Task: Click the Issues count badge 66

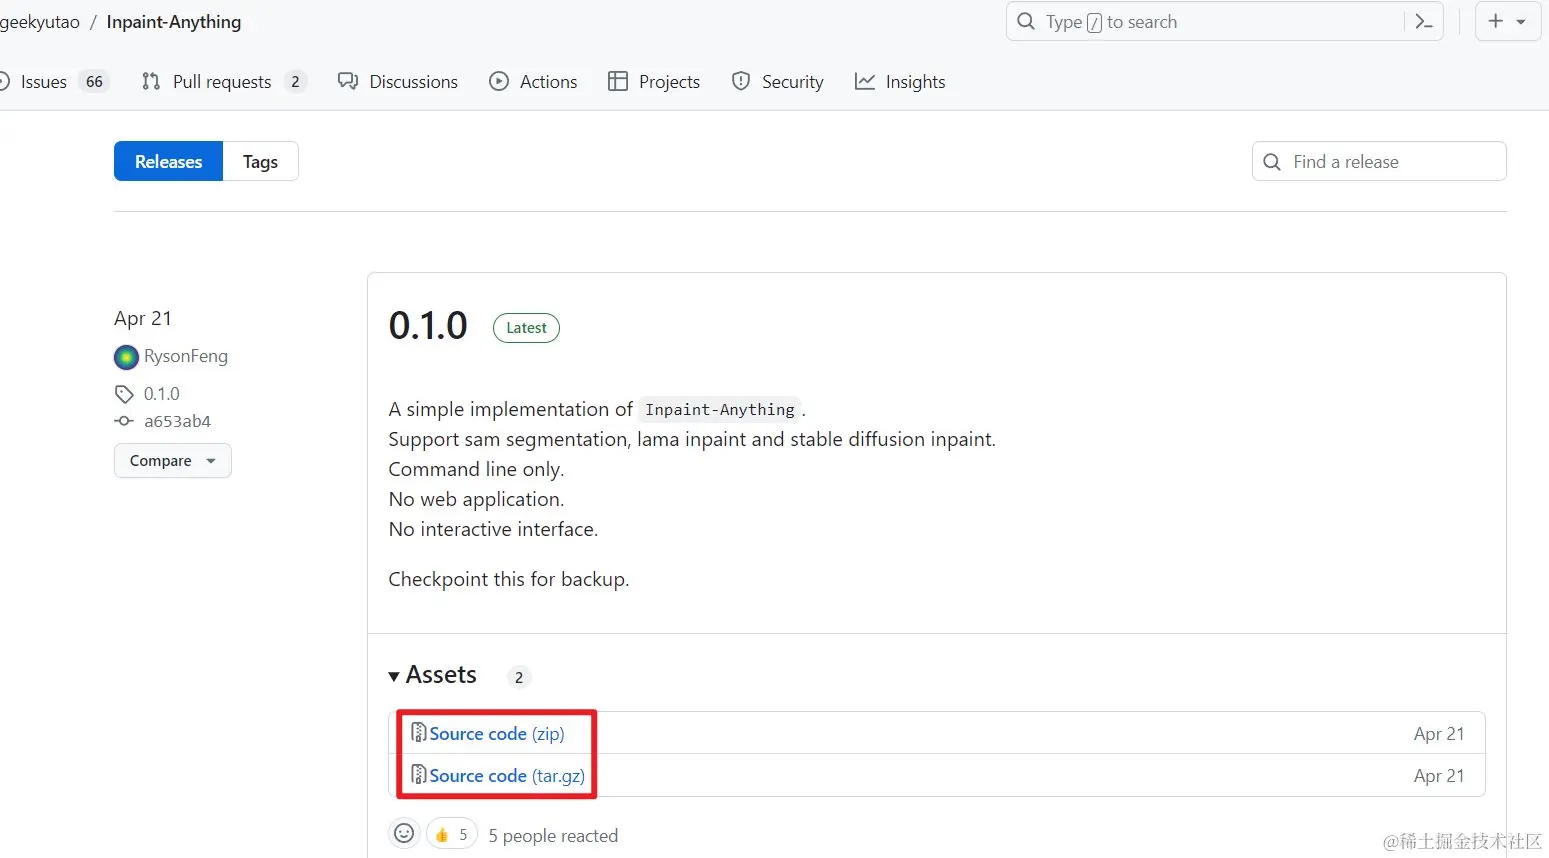Action: point(94,82)
